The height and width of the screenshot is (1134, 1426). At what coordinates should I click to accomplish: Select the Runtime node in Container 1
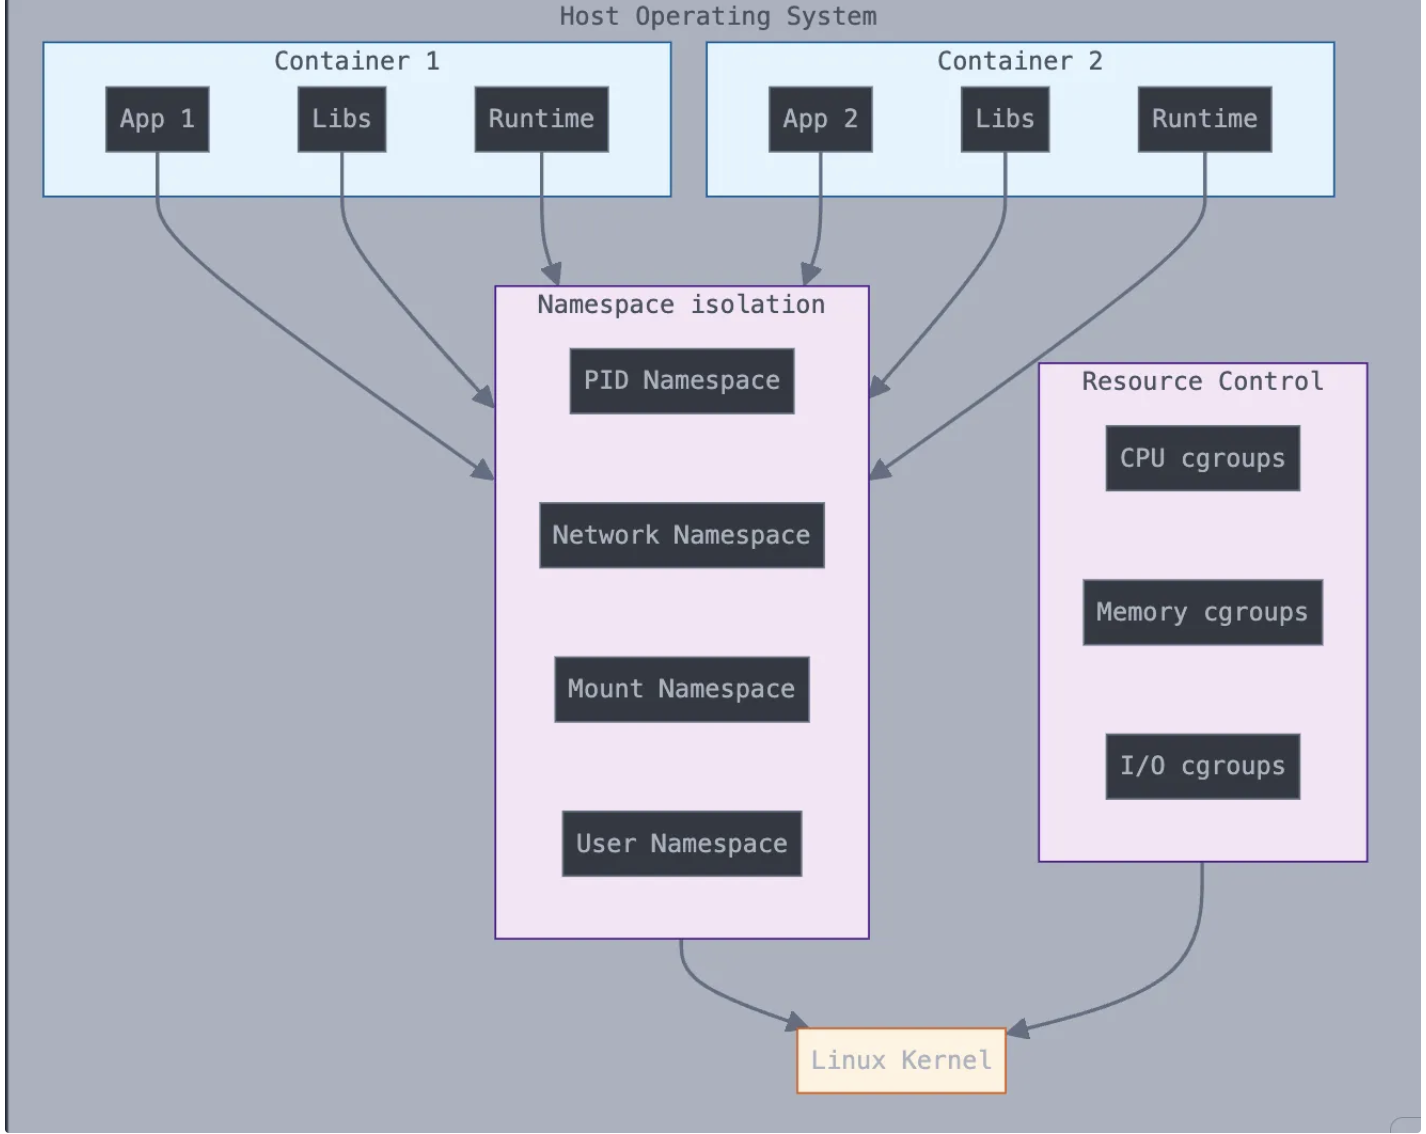click(x=541, y=119)
